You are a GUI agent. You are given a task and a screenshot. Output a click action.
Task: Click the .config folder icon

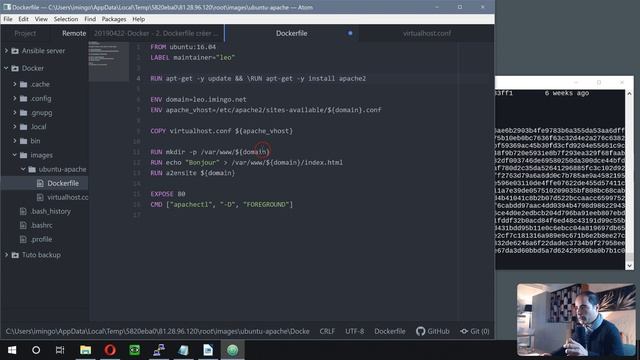[x=24, y=99]
